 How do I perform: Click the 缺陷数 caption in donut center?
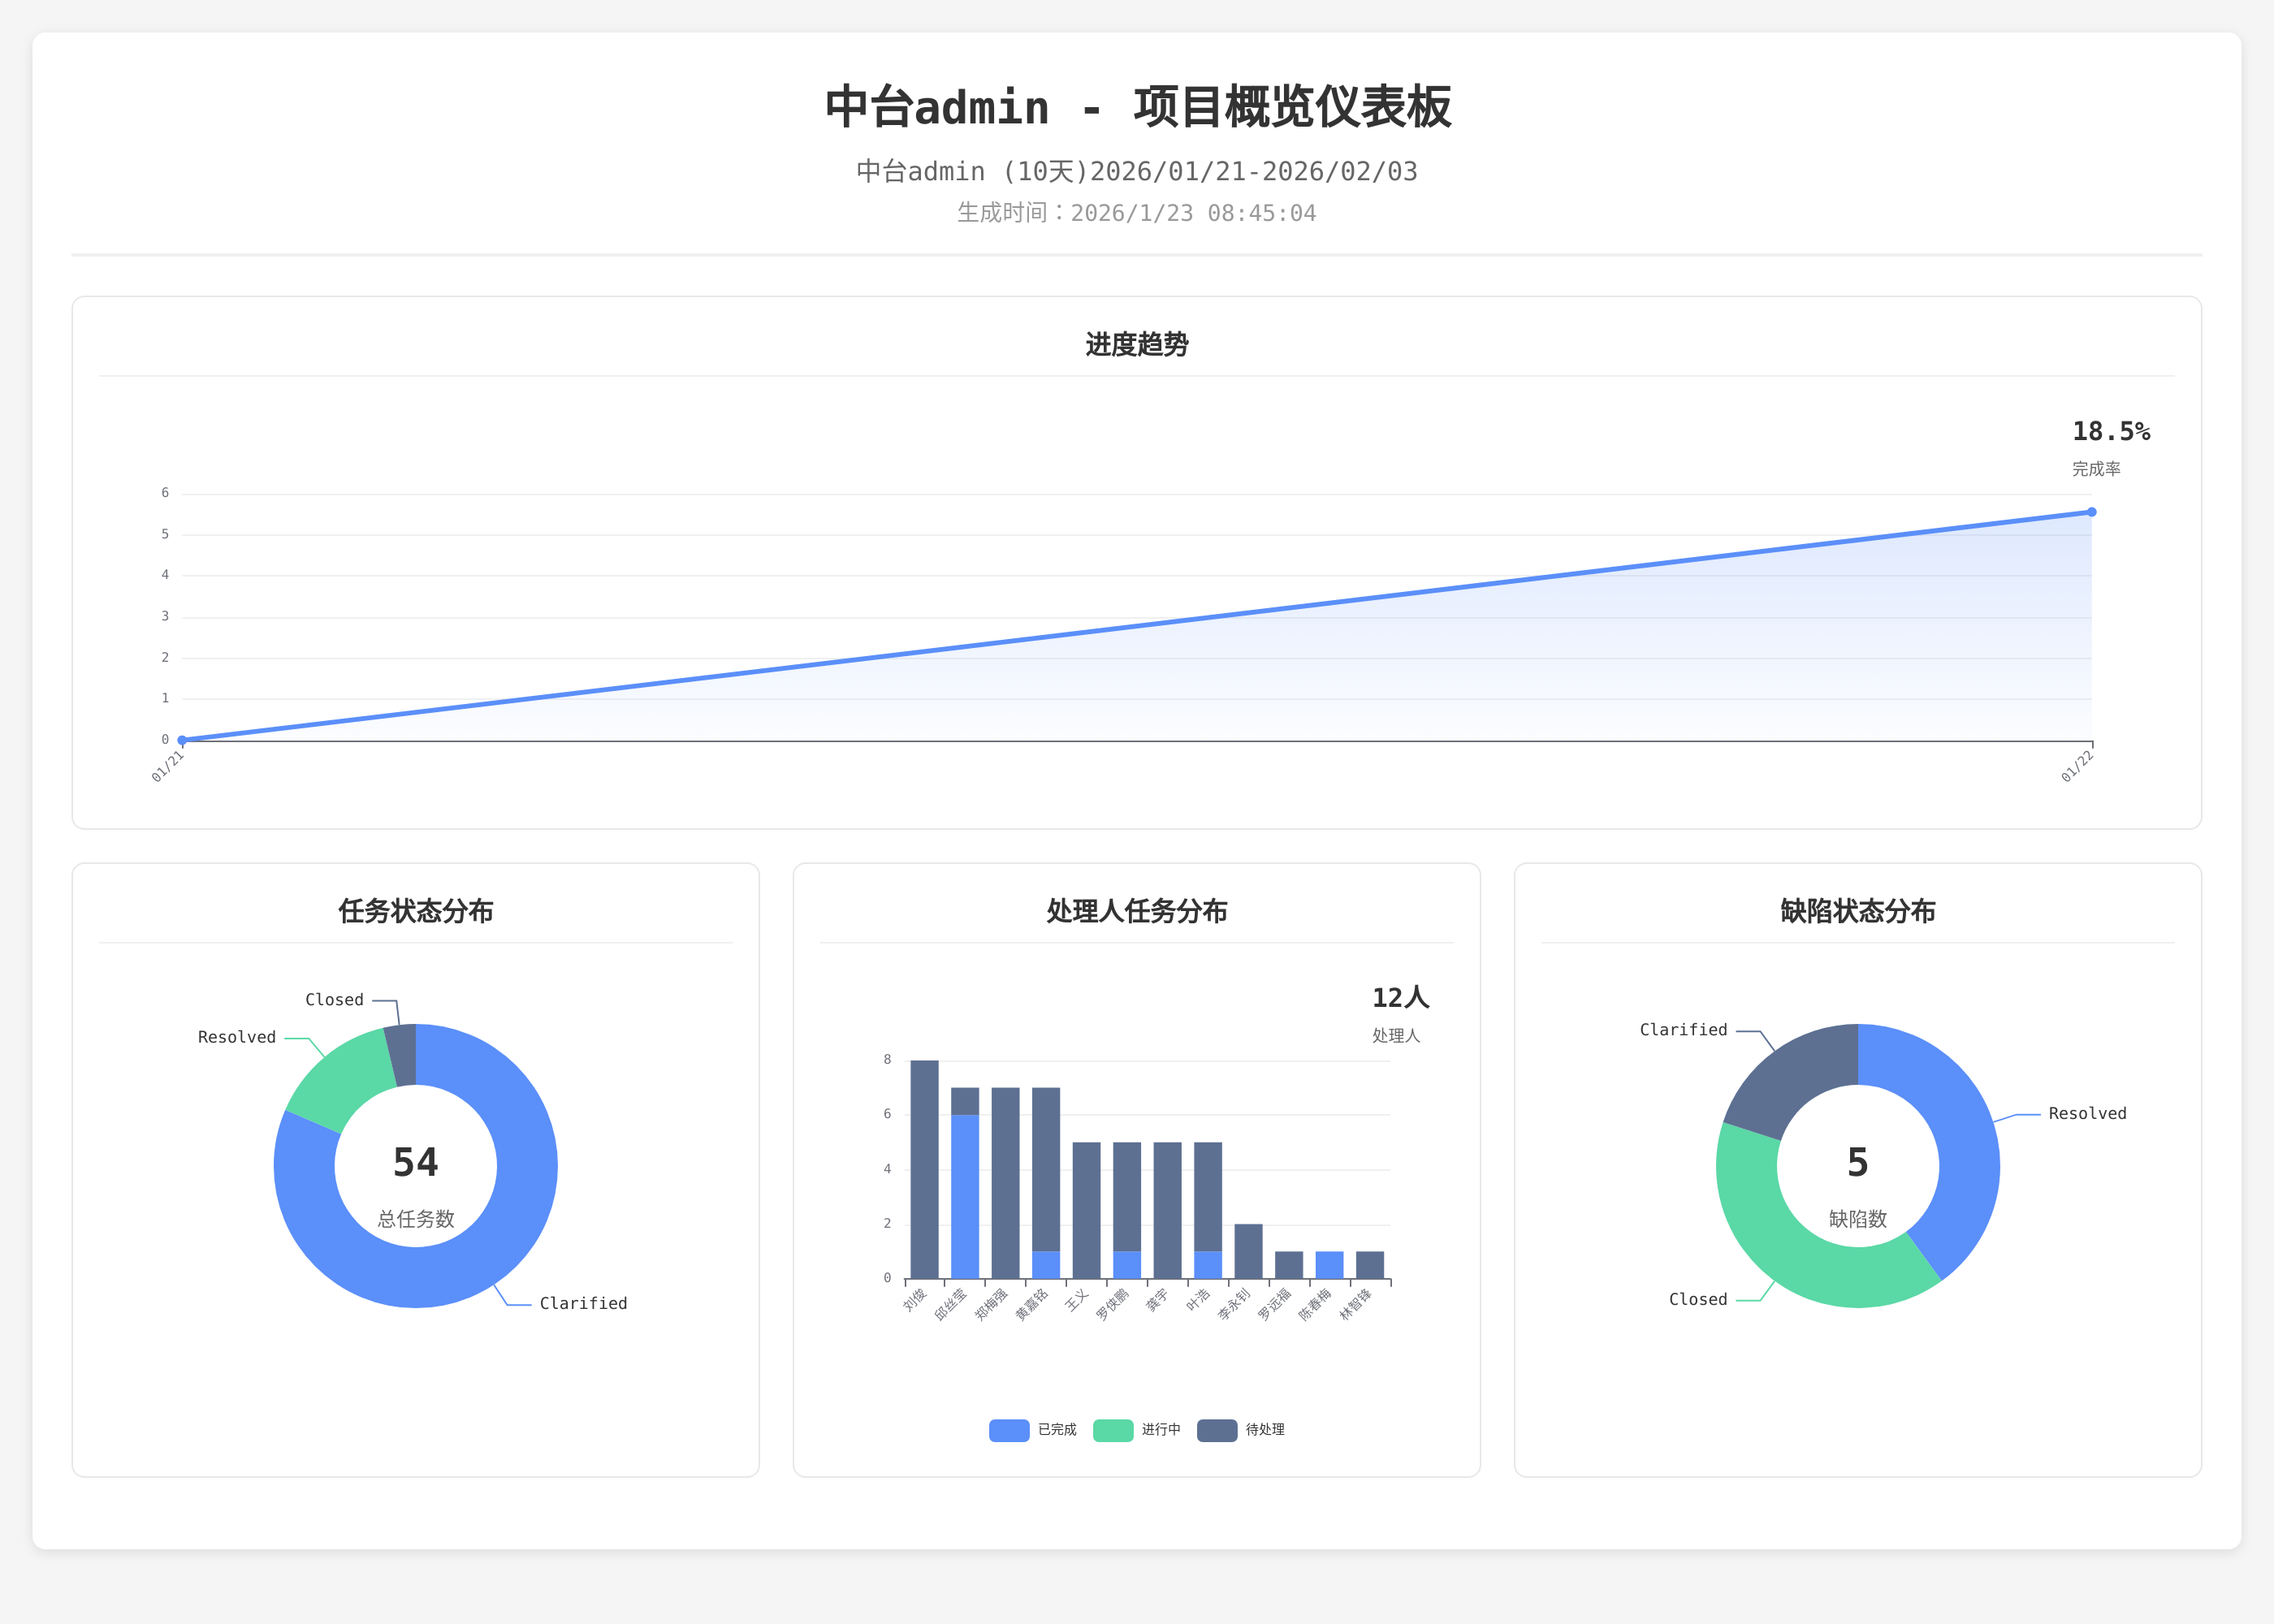coord(1858,1219)
